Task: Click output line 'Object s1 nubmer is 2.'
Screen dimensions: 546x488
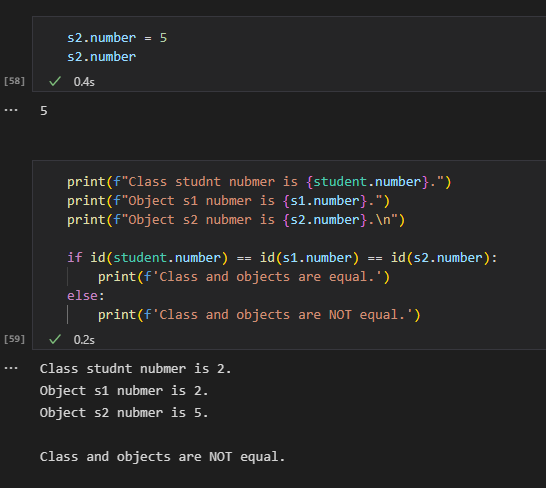Action: 124,391
